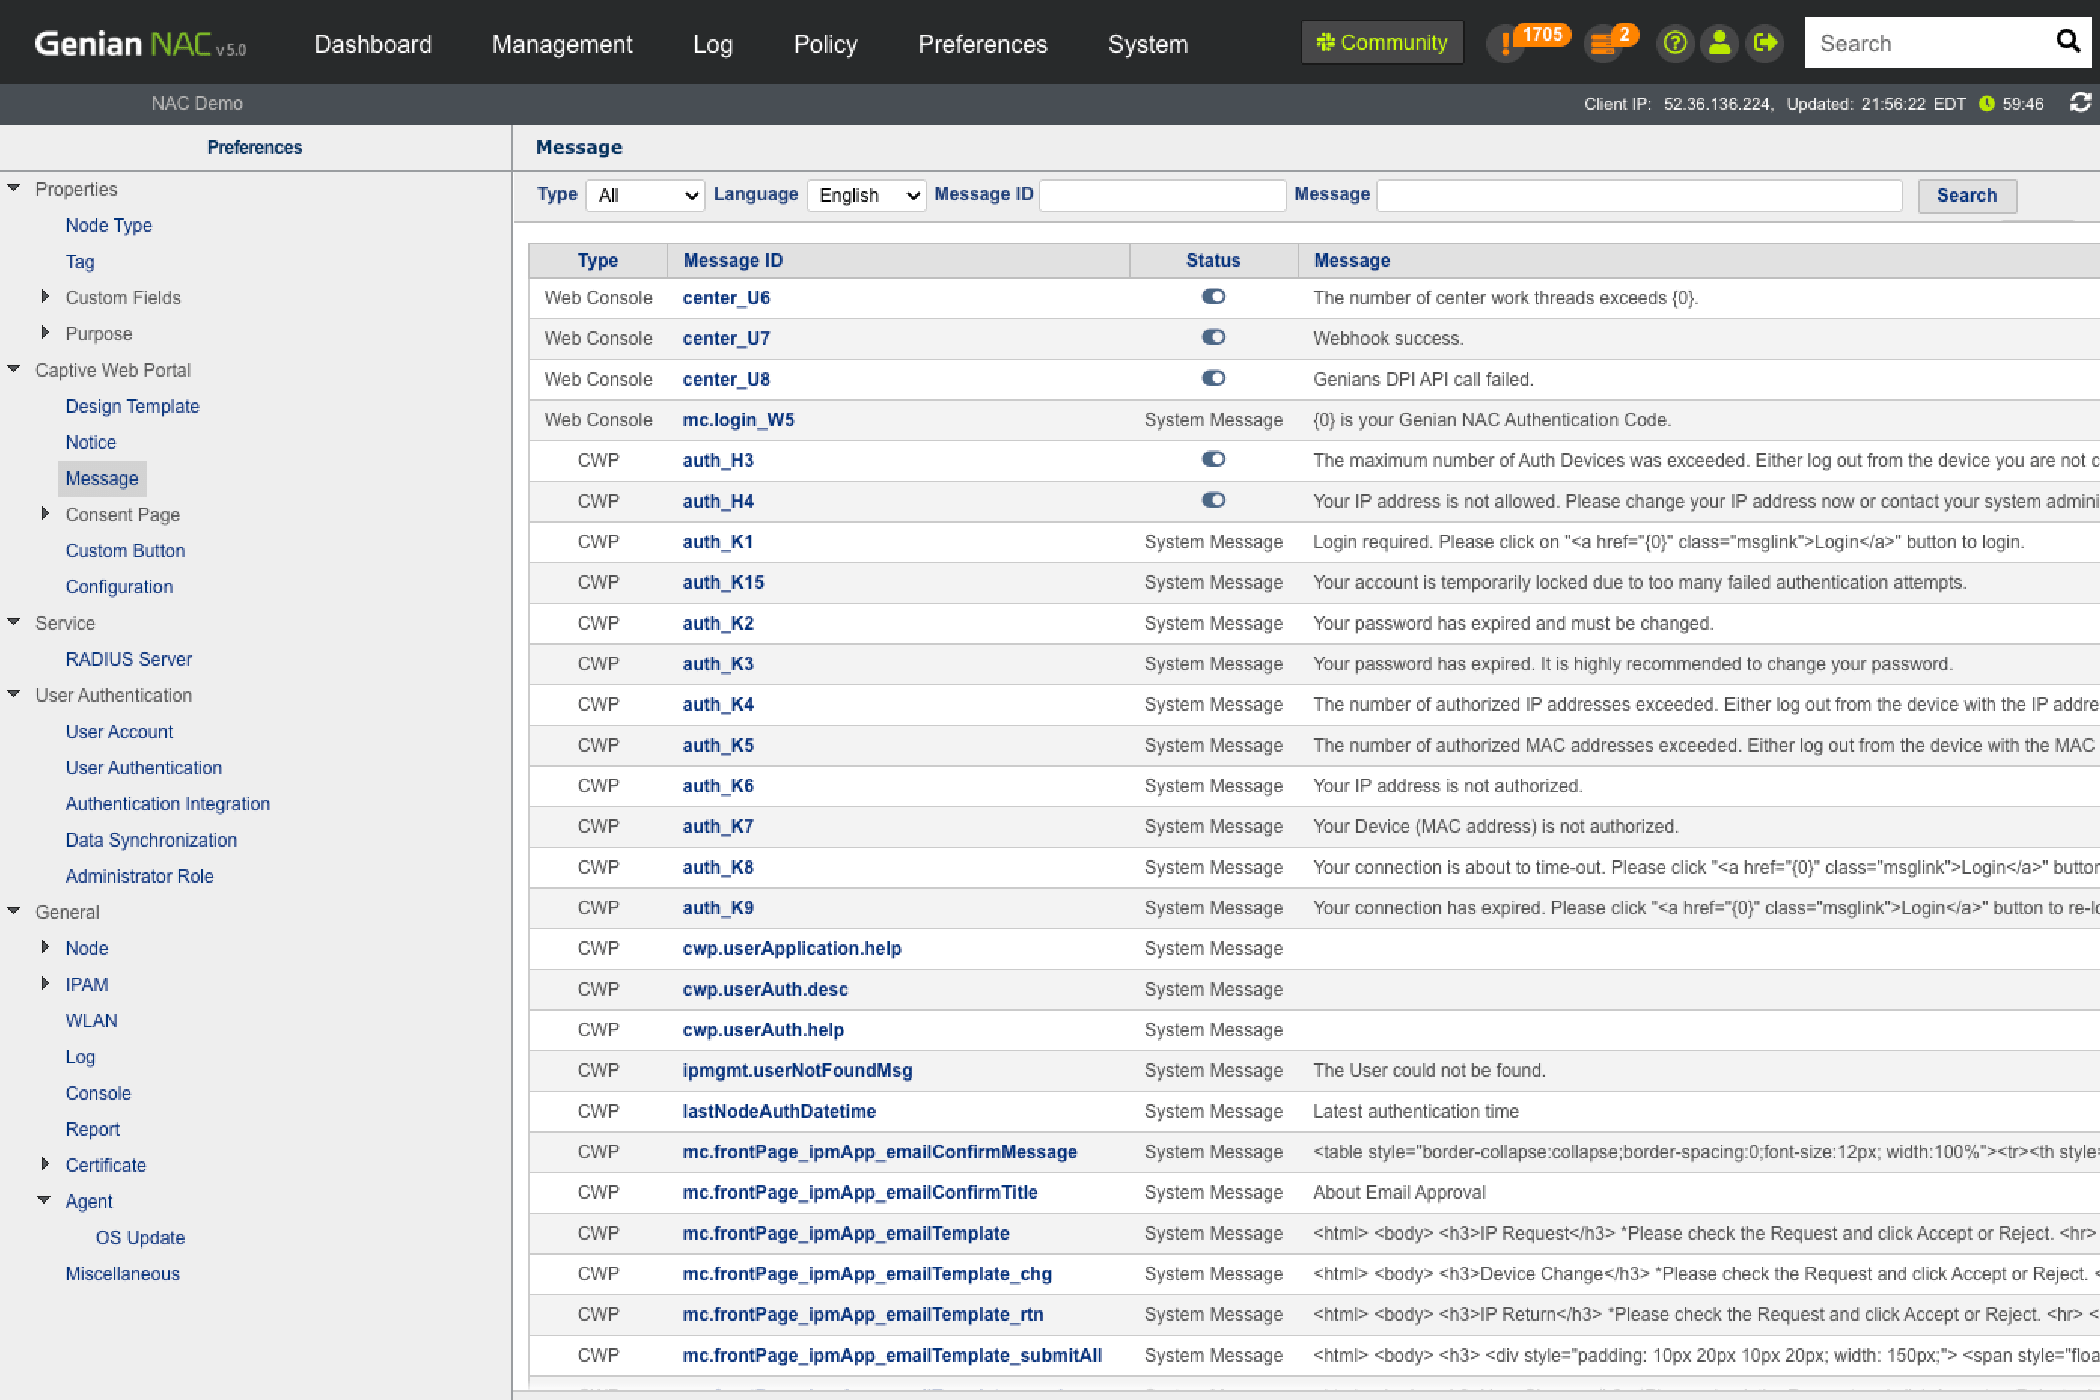
Task: Click the refresh icon beside session timer
Action: [2080, 103]
